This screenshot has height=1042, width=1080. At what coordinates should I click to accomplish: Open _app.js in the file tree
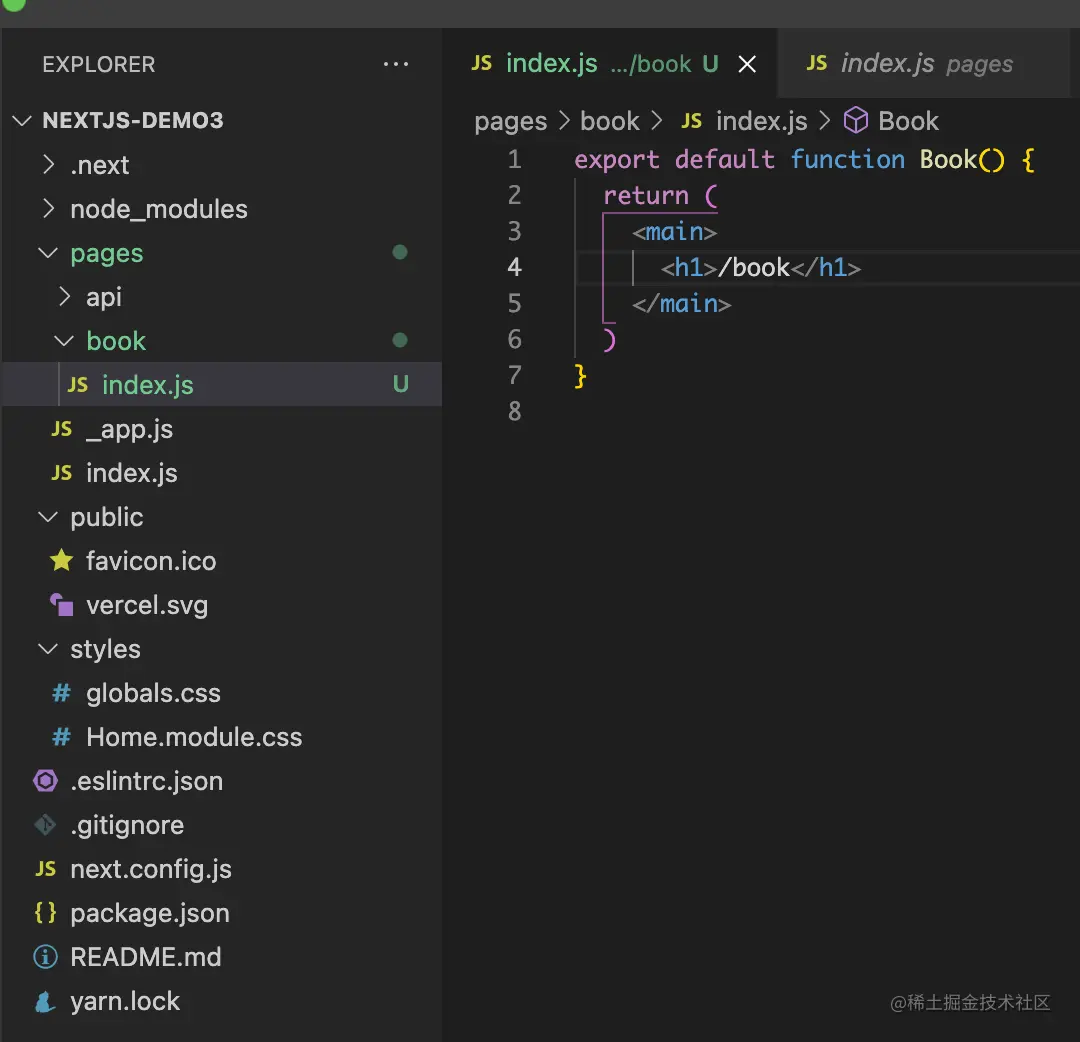[129, 429]
